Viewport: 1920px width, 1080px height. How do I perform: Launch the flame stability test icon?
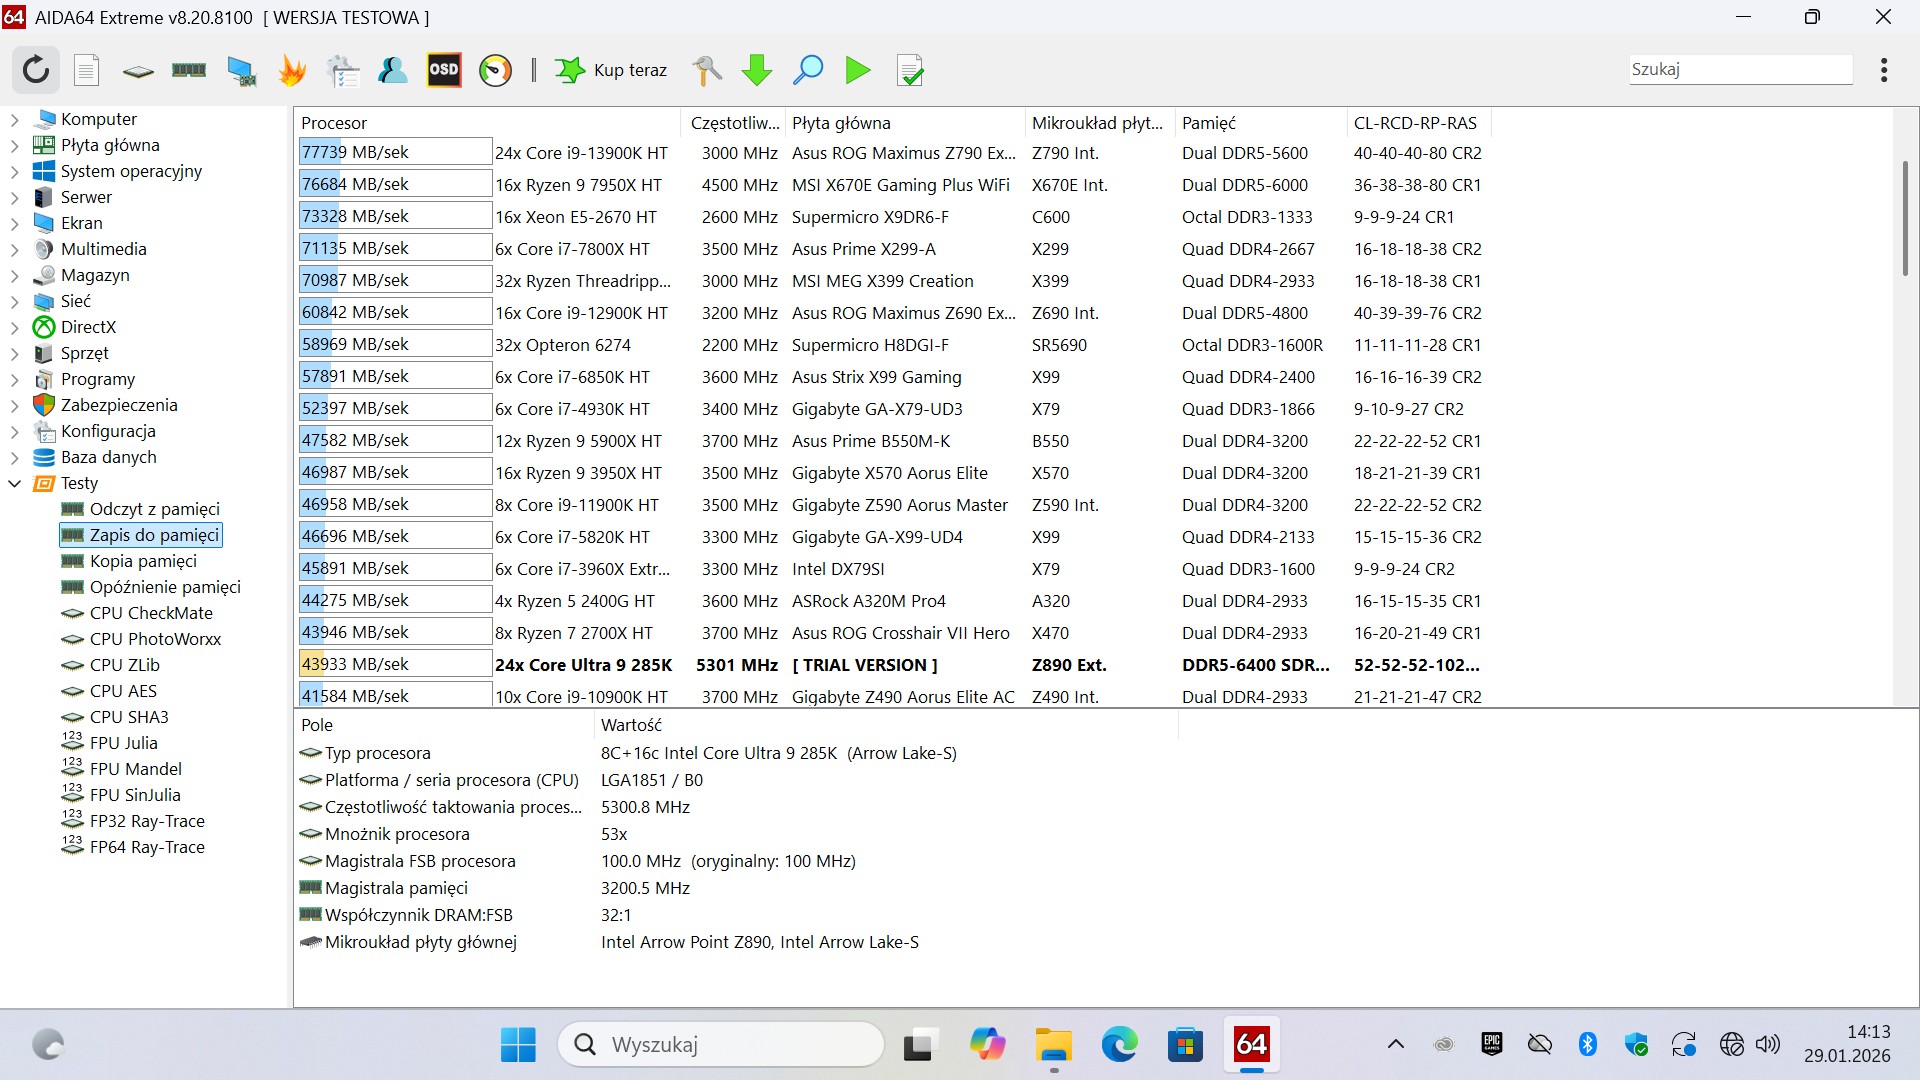coord(292,70)
